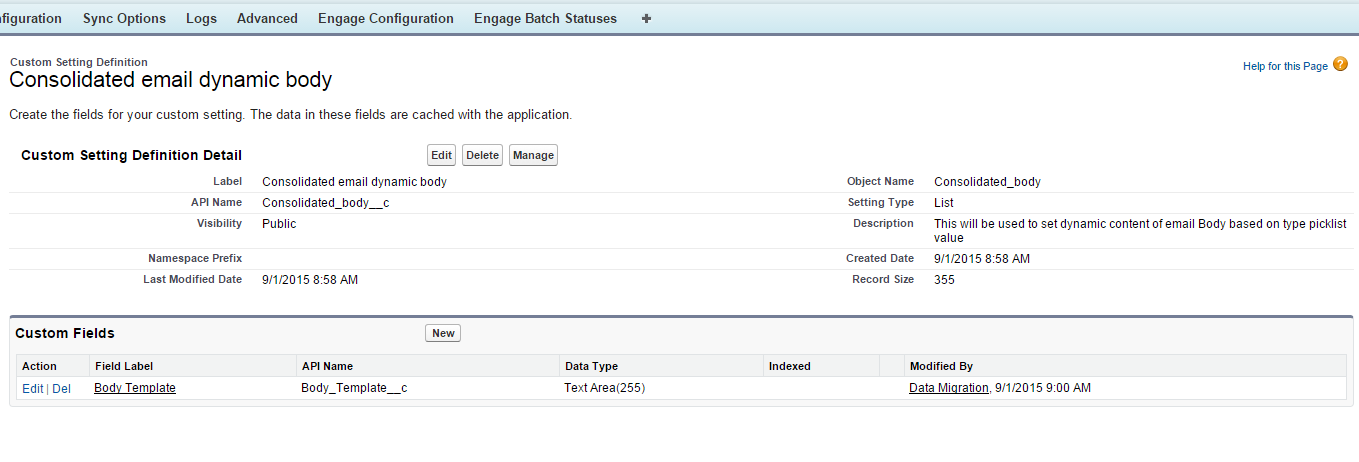
Task: Click the Data Type column header
Action: [592, 366]
